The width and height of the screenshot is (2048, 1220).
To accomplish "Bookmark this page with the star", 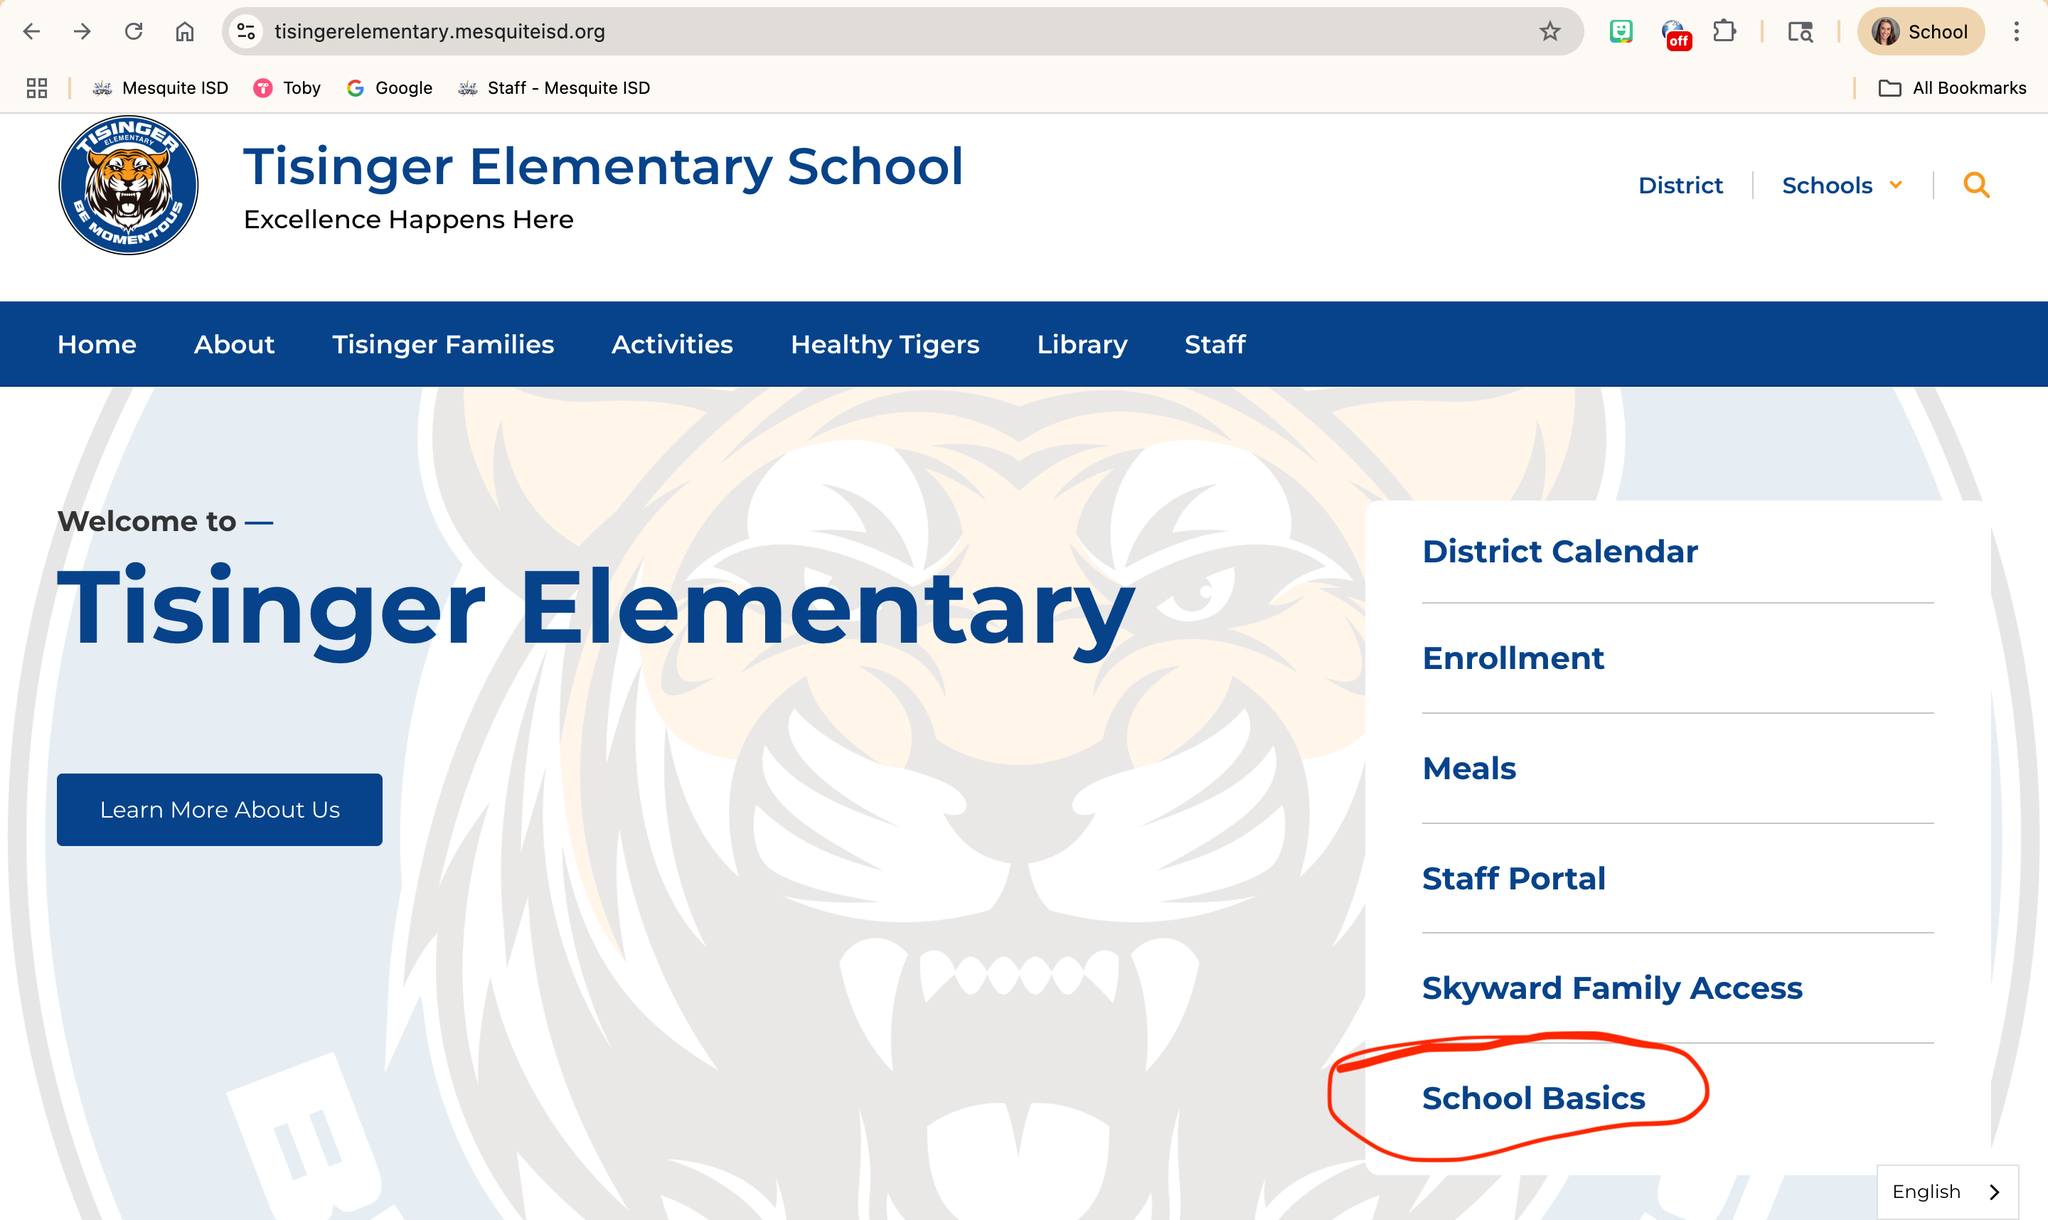I will [x=1550, y=32].
